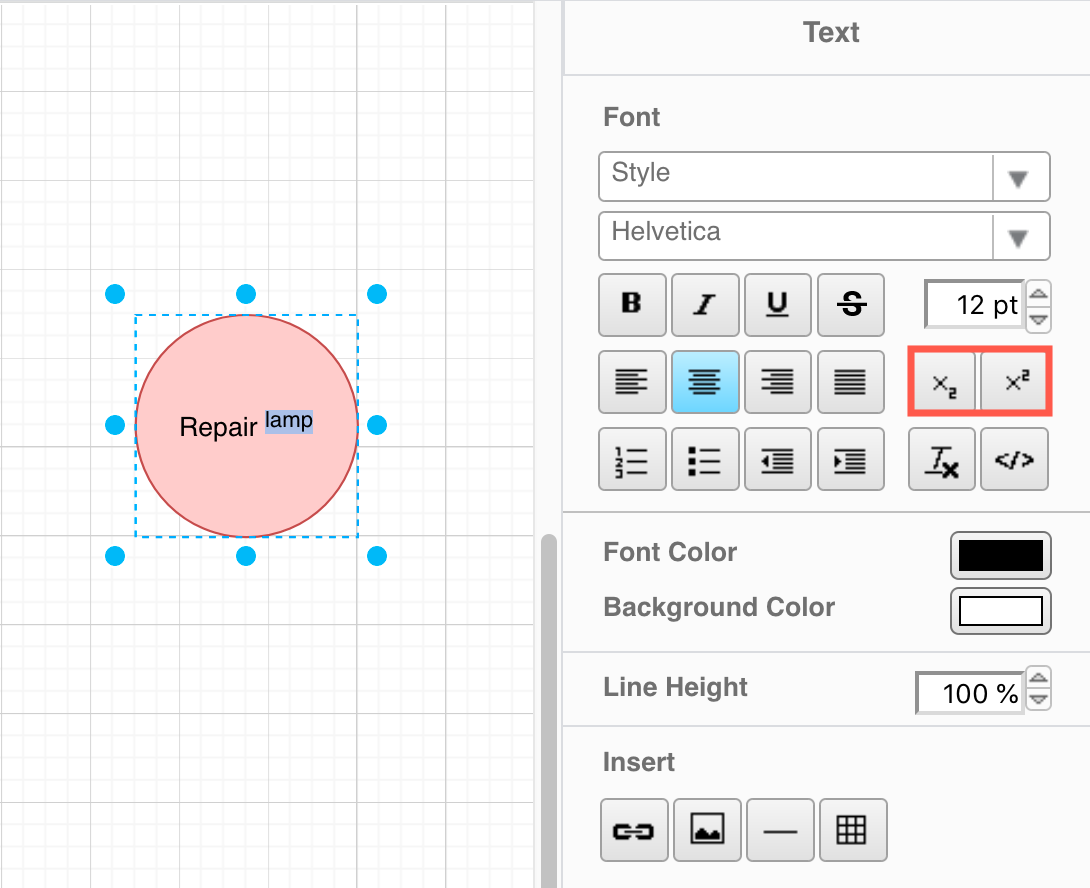Toggle italic formatting
Viewport: 1090px width, 888px height.
pos(705,305)
